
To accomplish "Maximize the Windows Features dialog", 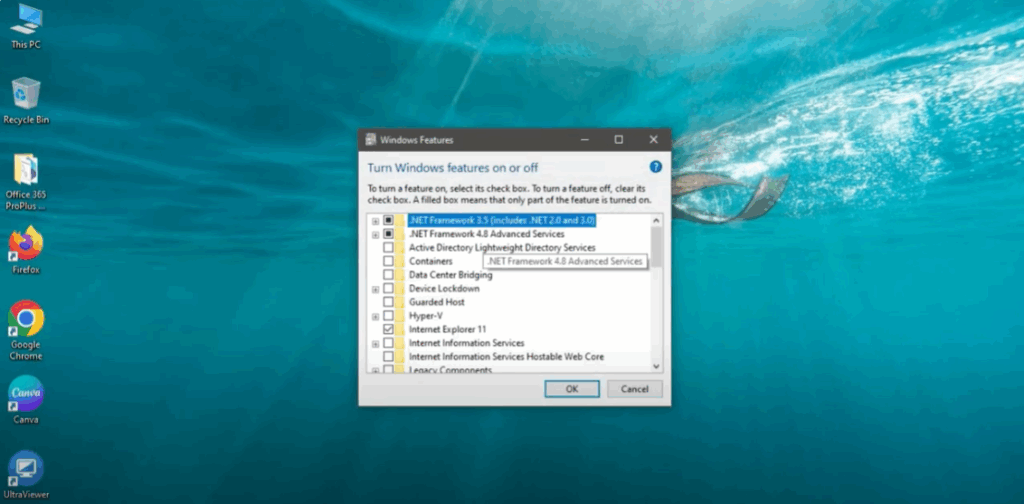I will (618, 140).
